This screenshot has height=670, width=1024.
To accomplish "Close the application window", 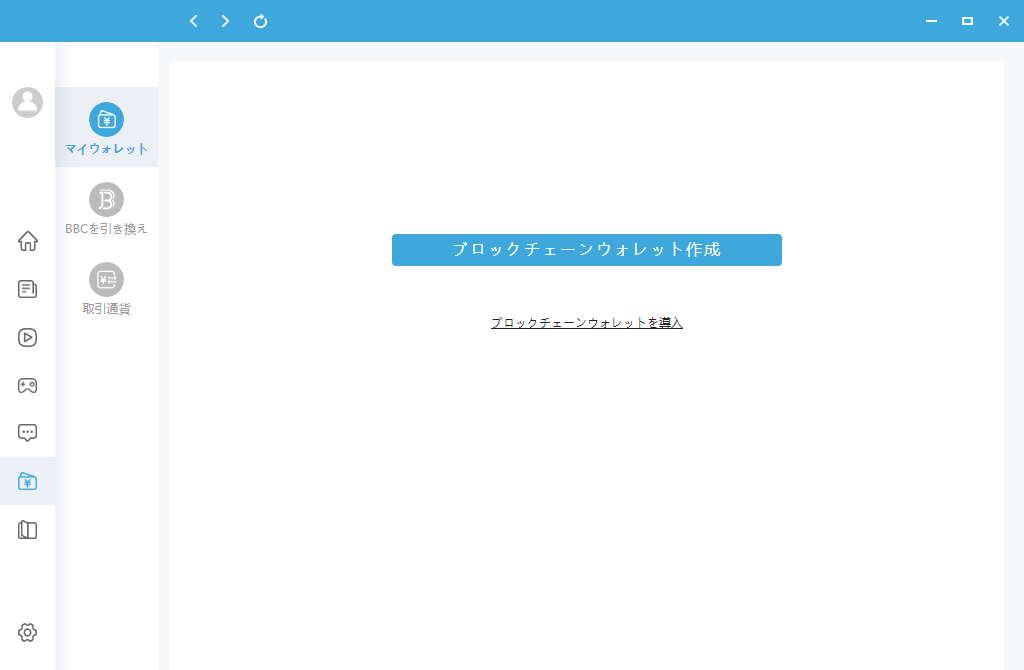I will [x=1003, y=21].
